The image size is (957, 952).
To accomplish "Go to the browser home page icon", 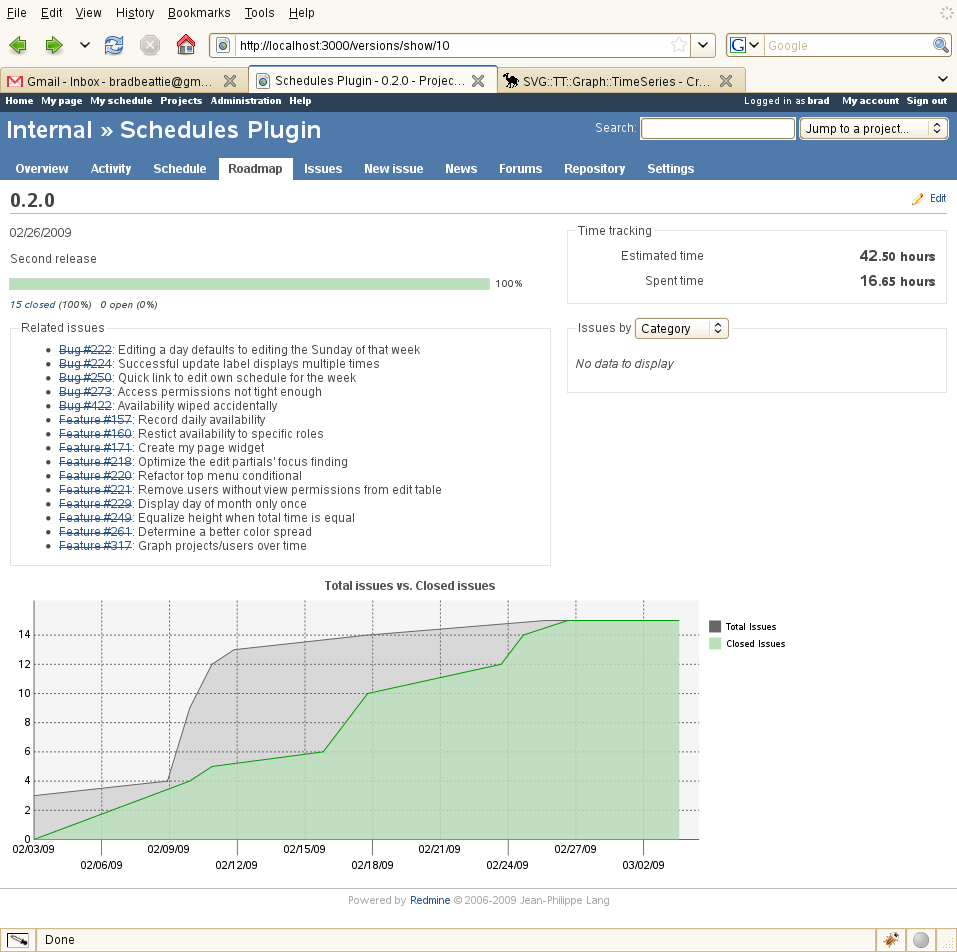I will click(x=186, y=45).
